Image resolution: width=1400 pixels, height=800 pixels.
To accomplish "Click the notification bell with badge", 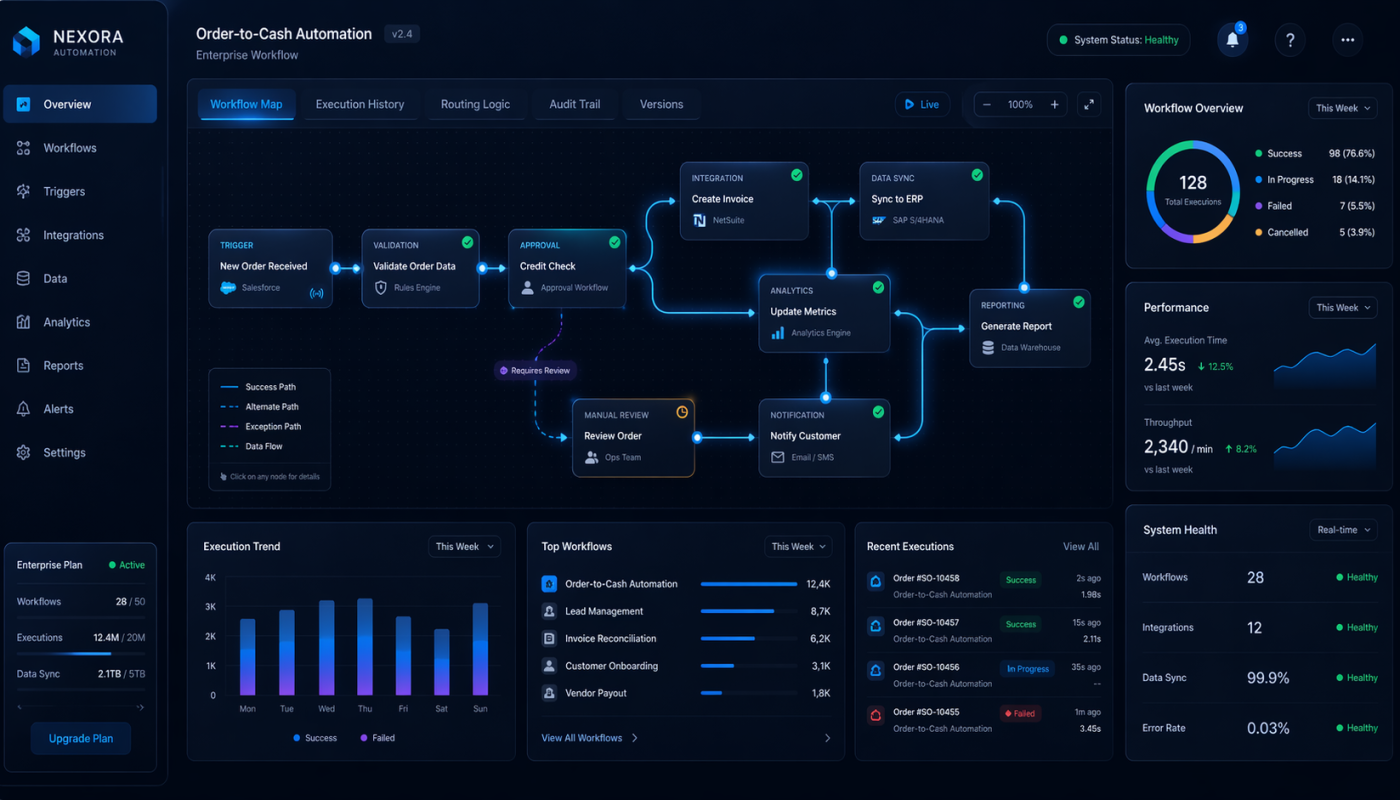I will (x=1232, y=40).
